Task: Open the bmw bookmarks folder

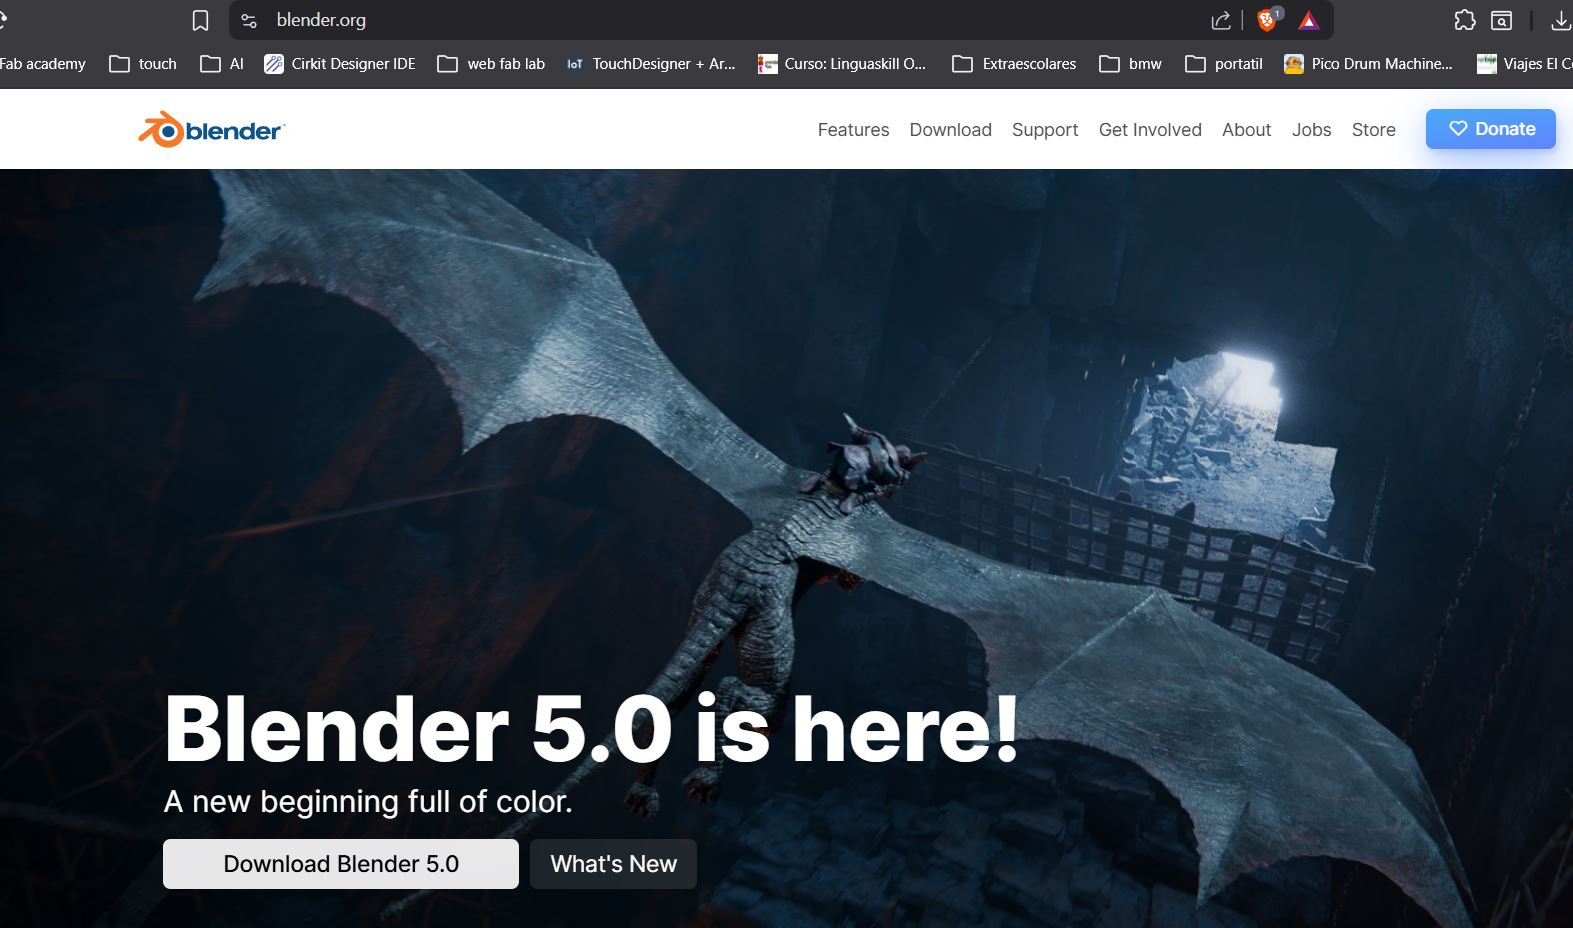Action: click(1130, 64)
